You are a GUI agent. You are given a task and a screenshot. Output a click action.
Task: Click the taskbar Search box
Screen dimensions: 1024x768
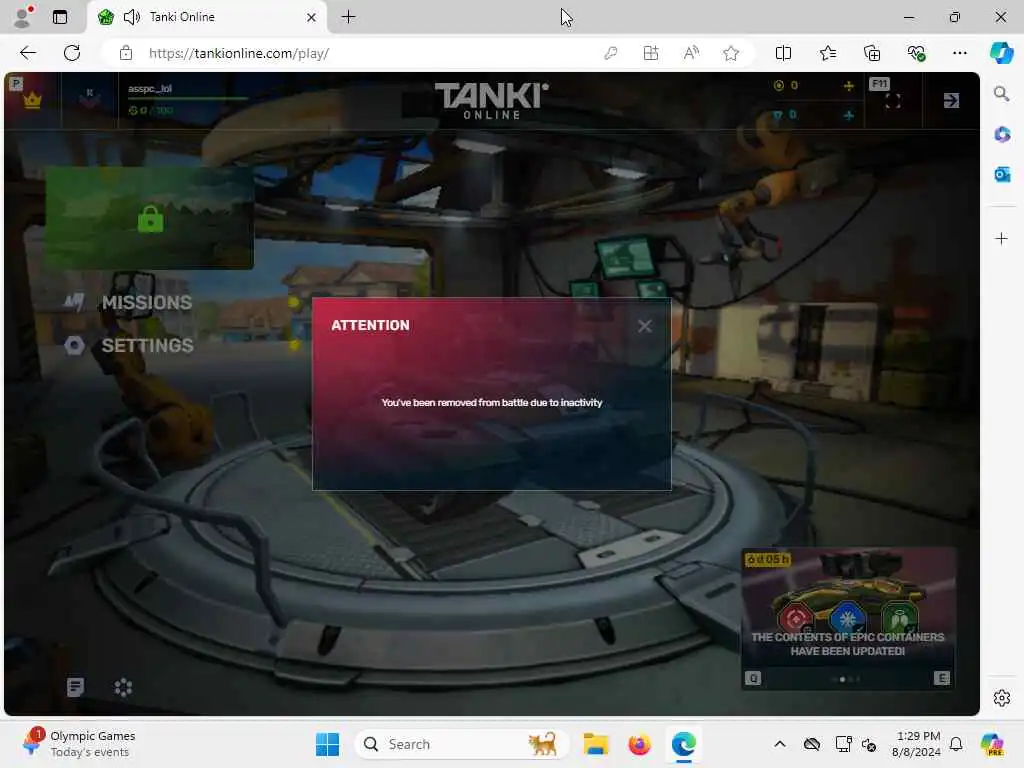[x=461, y=744]
